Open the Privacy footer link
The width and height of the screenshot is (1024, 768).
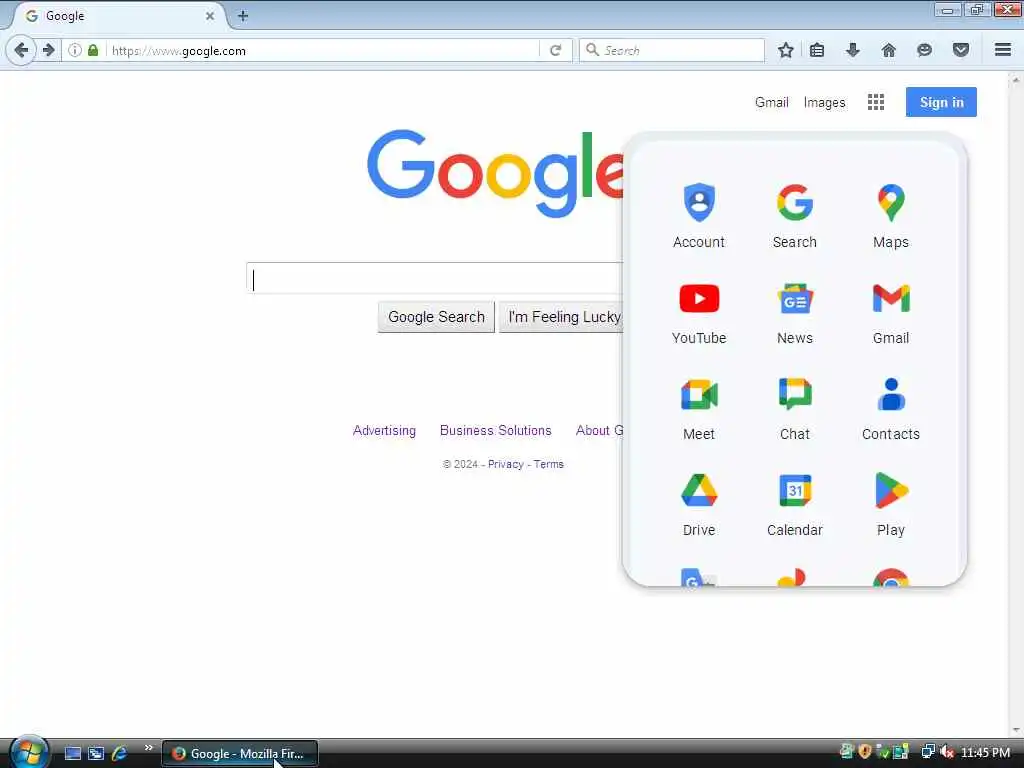click(505, 464)
